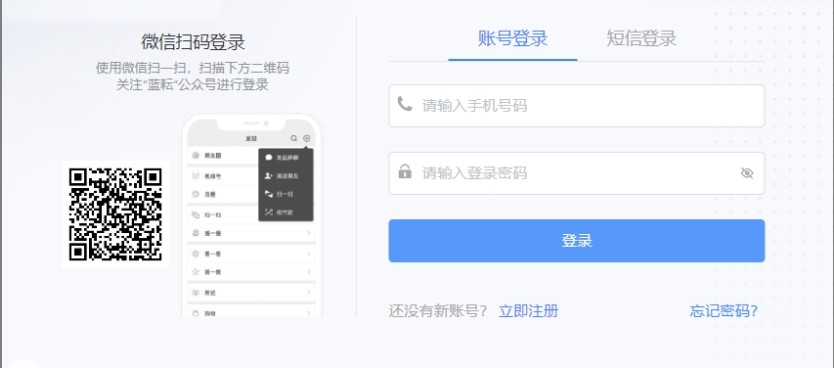This screenshot has height=368, width=834.
Task: Click the blue 登录 button
Action: click(x=577, y=240)
